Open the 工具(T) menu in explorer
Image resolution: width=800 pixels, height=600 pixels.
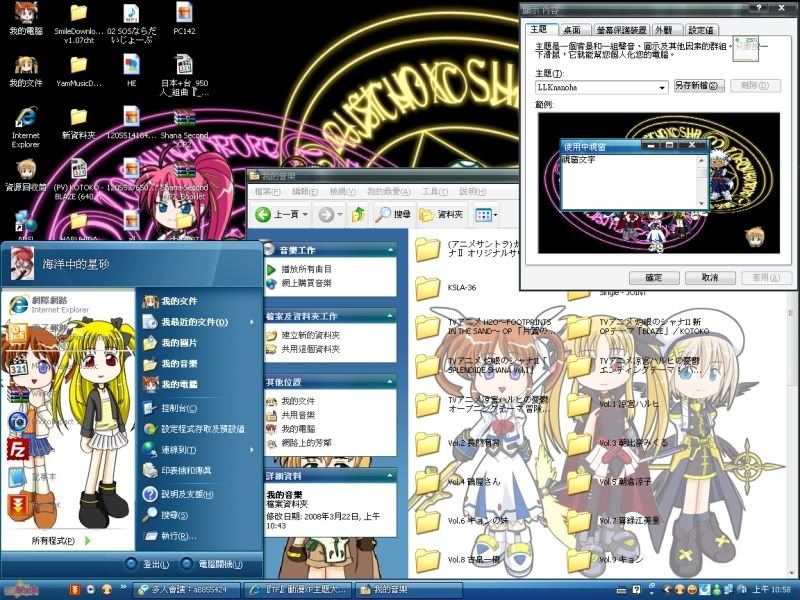click(x=435, y=192)
